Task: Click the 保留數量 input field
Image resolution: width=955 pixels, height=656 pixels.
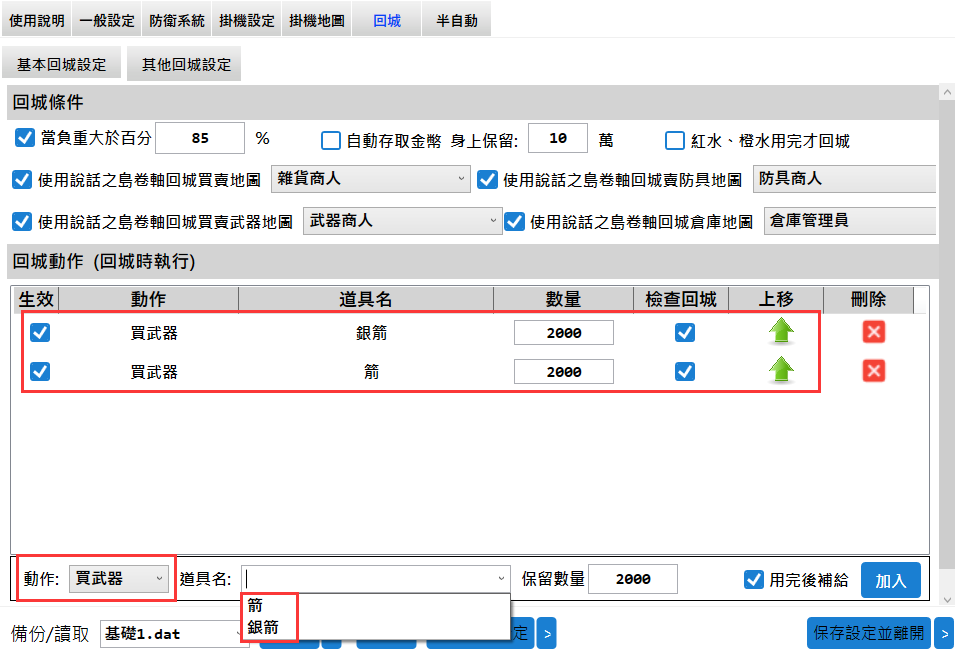Action: [633, 579]
